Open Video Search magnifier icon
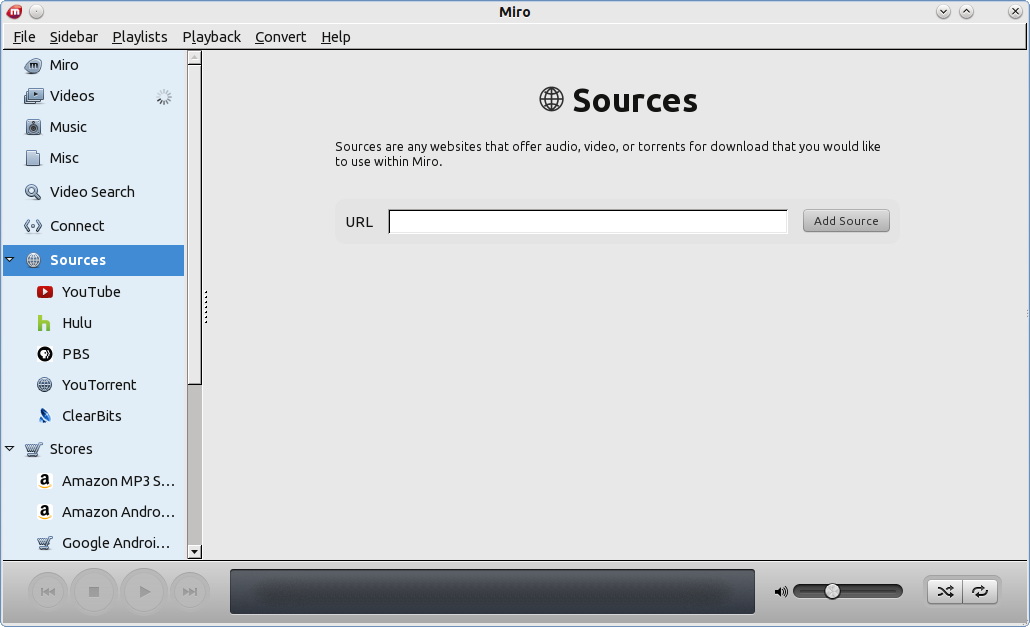 [33, 192]
